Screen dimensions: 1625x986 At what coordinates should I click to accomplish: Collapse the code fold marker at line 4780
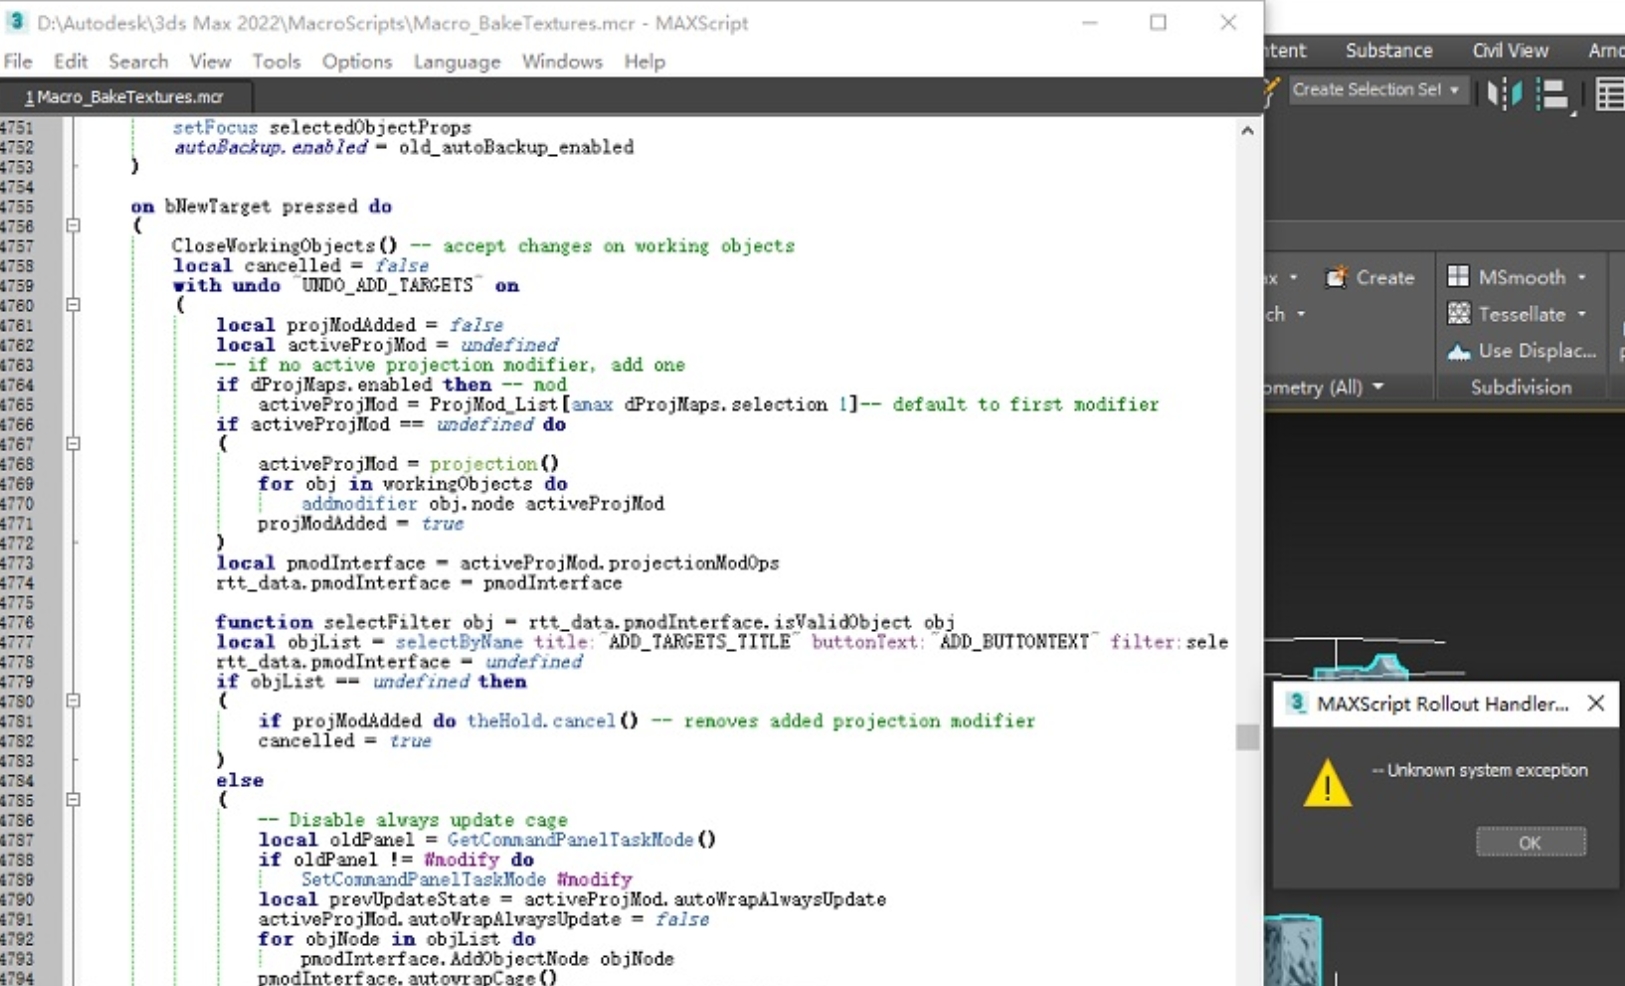[x=72, y=700]
